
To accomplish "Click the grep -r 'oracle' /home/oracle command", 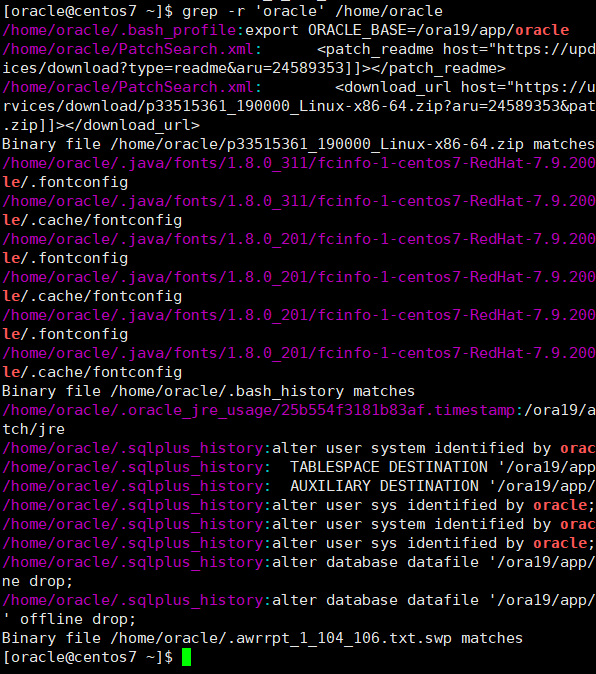I will pos(312,11).
